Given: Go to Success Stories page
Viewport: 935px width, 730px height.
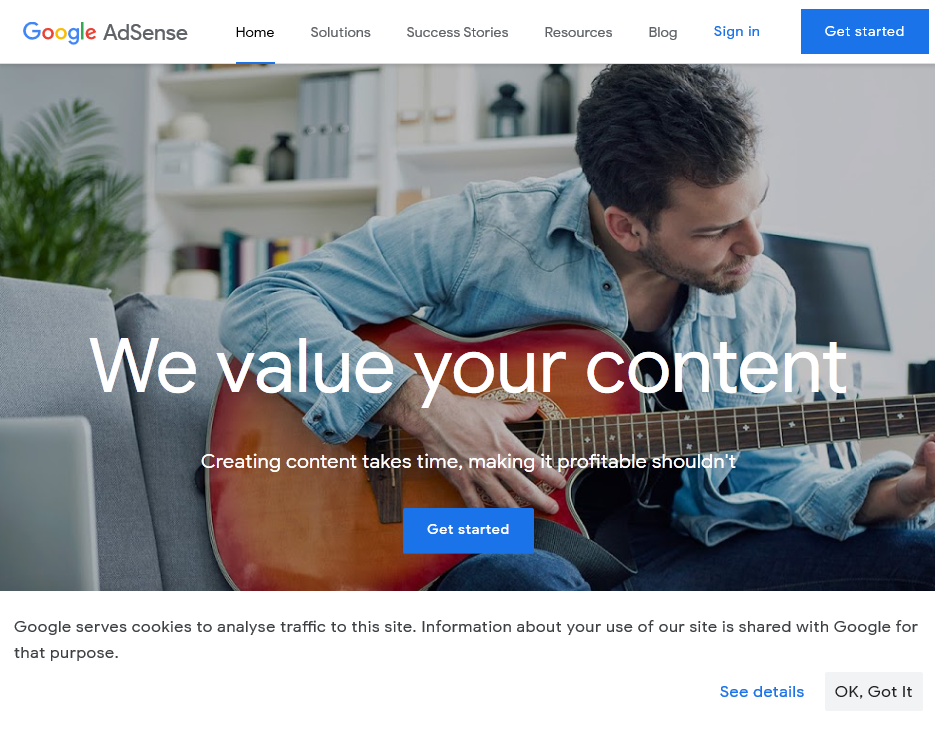Looking at the screenshot, I should pos(457,32).
